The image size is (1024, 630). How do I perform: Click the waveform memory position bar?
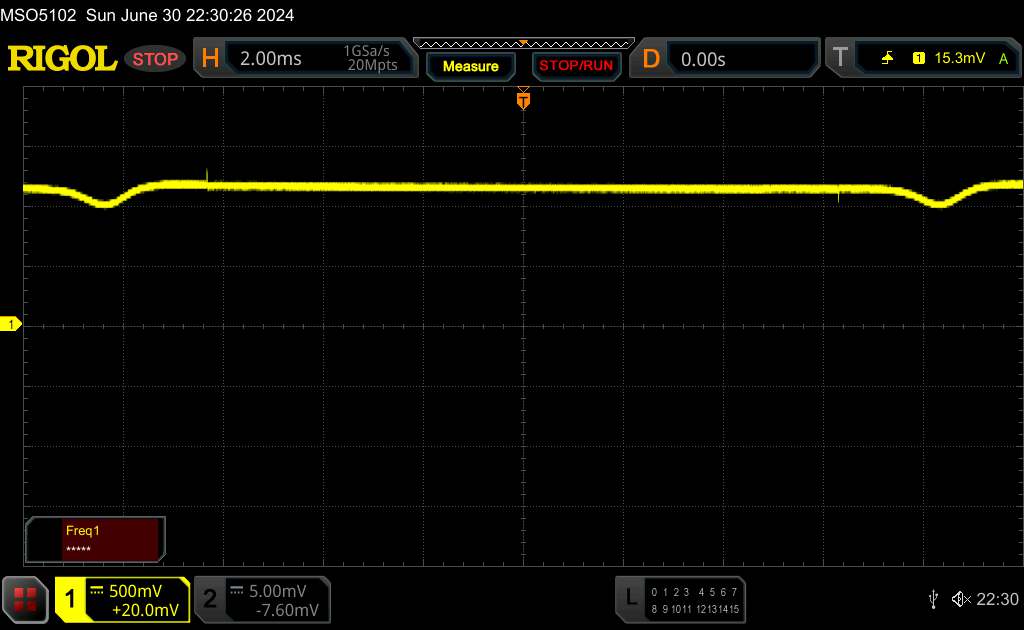pos(524,44)
